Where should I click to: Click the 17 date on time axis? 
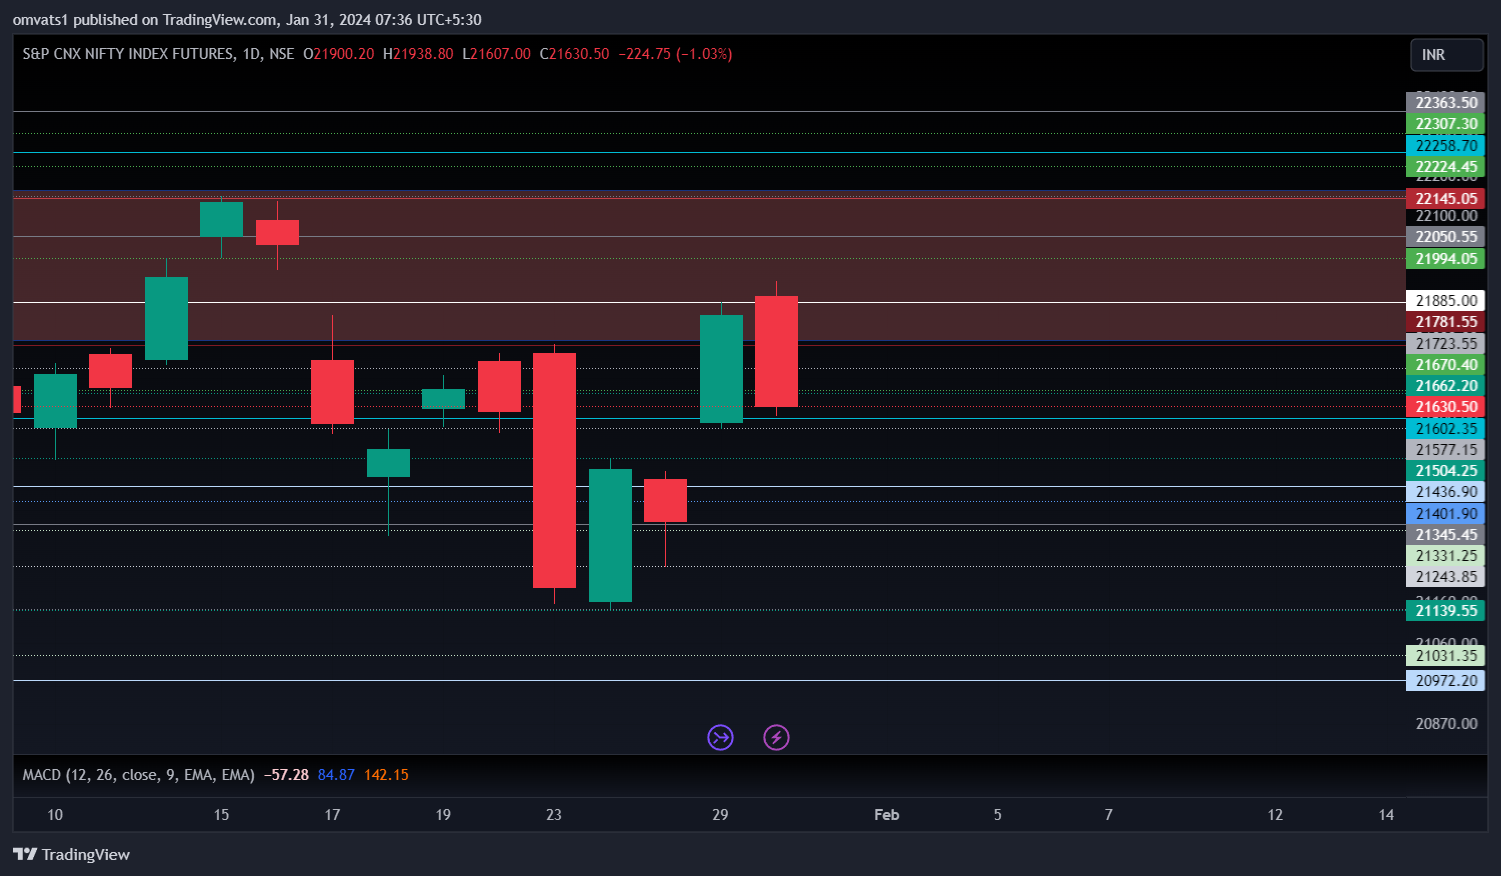332,815
